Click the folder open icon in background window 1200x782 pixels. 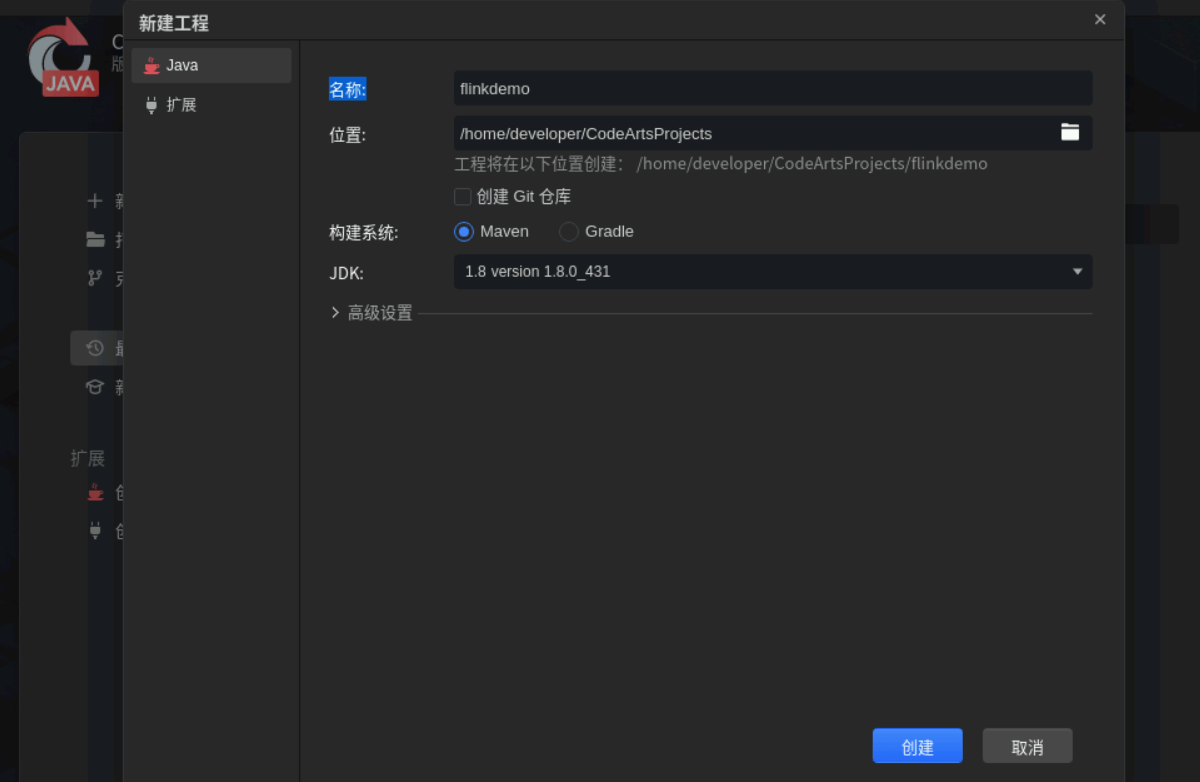[95, 240]
